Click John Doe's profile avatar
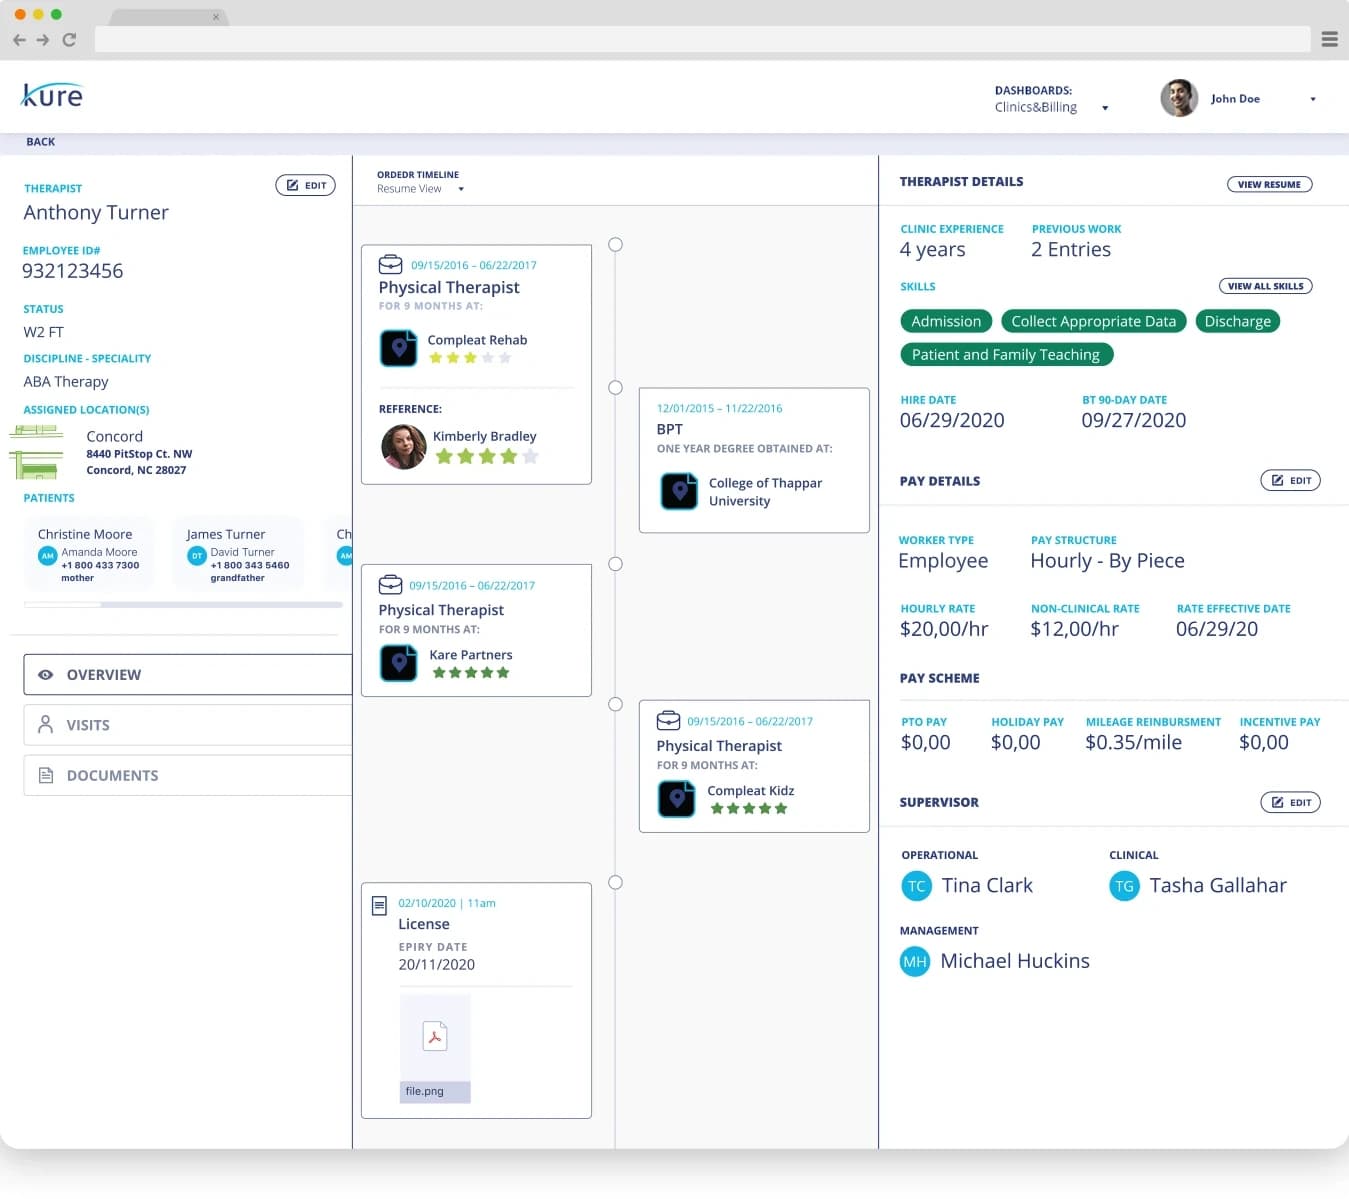The width and height of the screenshot is (1349, 1199). click(1179, 98)
